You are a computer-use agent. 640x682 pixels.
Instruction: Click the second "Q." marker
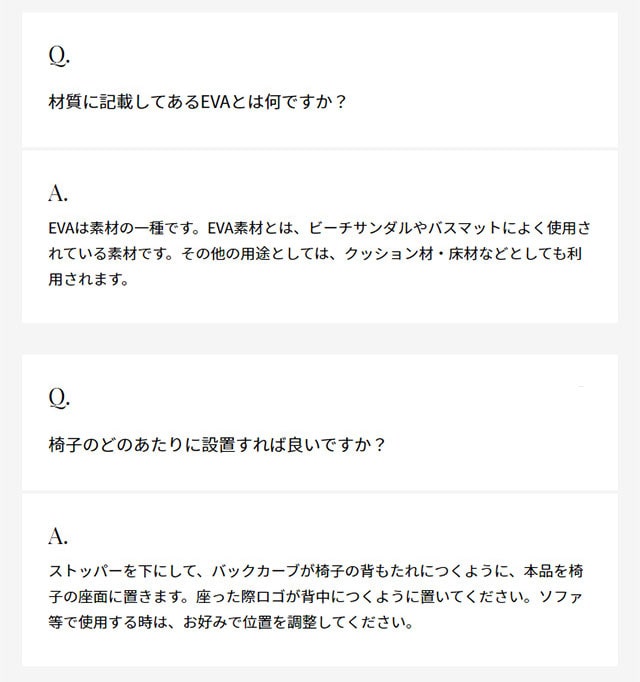tap(59, 397)
